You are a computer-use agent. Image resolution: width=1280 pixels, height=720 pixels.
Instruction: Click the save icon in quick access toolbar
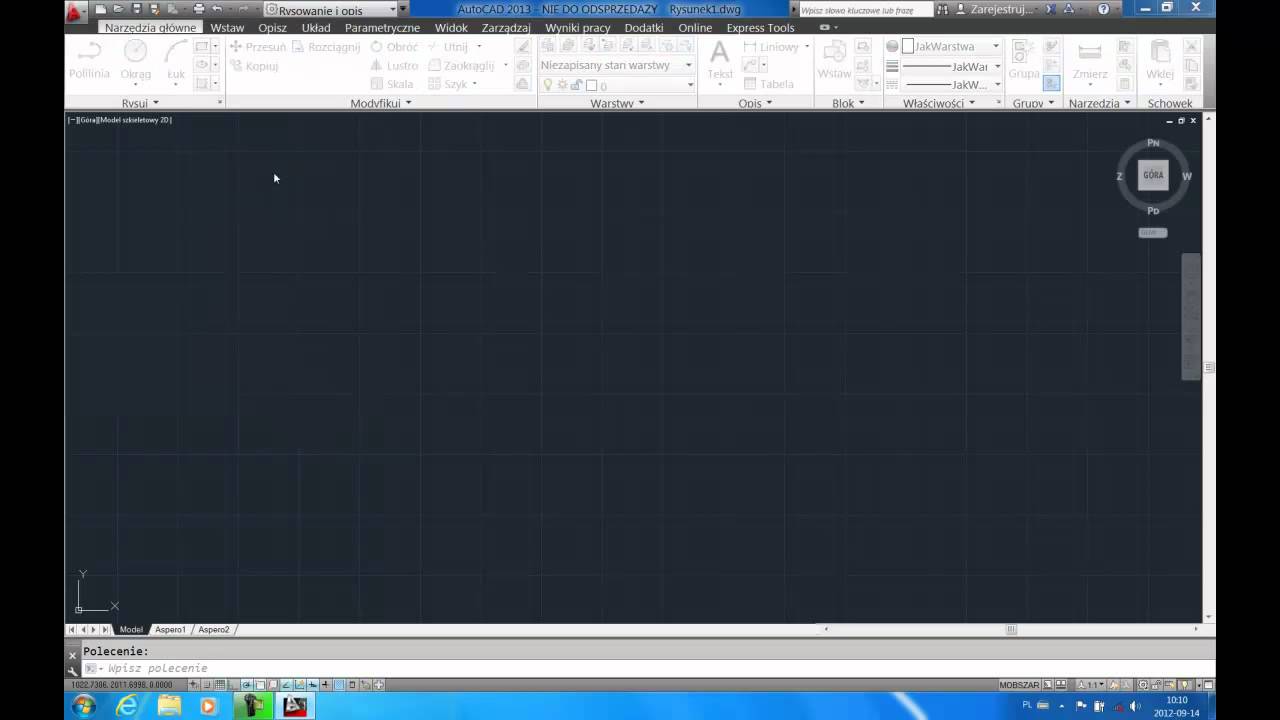coord(137,9)
